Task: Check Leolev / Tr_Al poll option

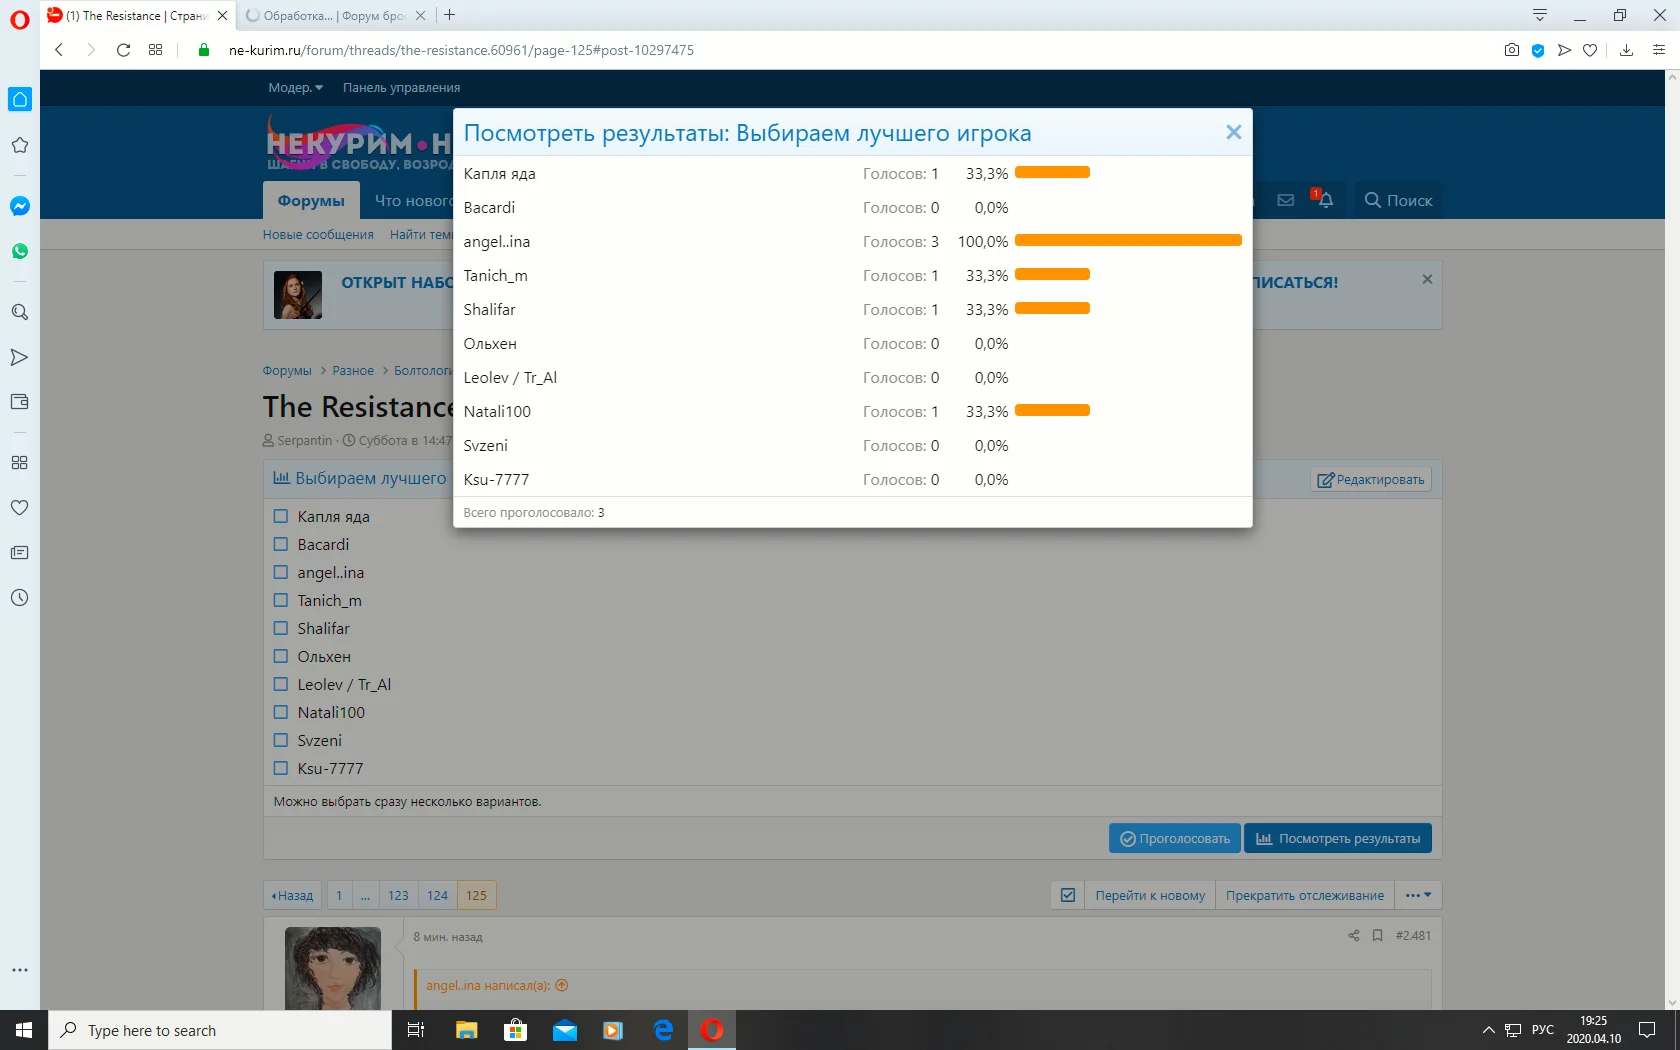Action: click(x=281, y=684)
